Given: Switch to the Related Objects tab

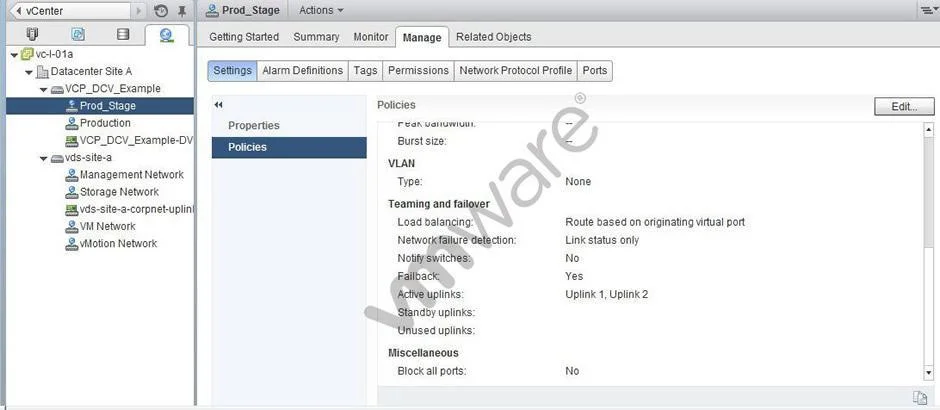Looking at the screenshot, I should click(x=493, y=37).
